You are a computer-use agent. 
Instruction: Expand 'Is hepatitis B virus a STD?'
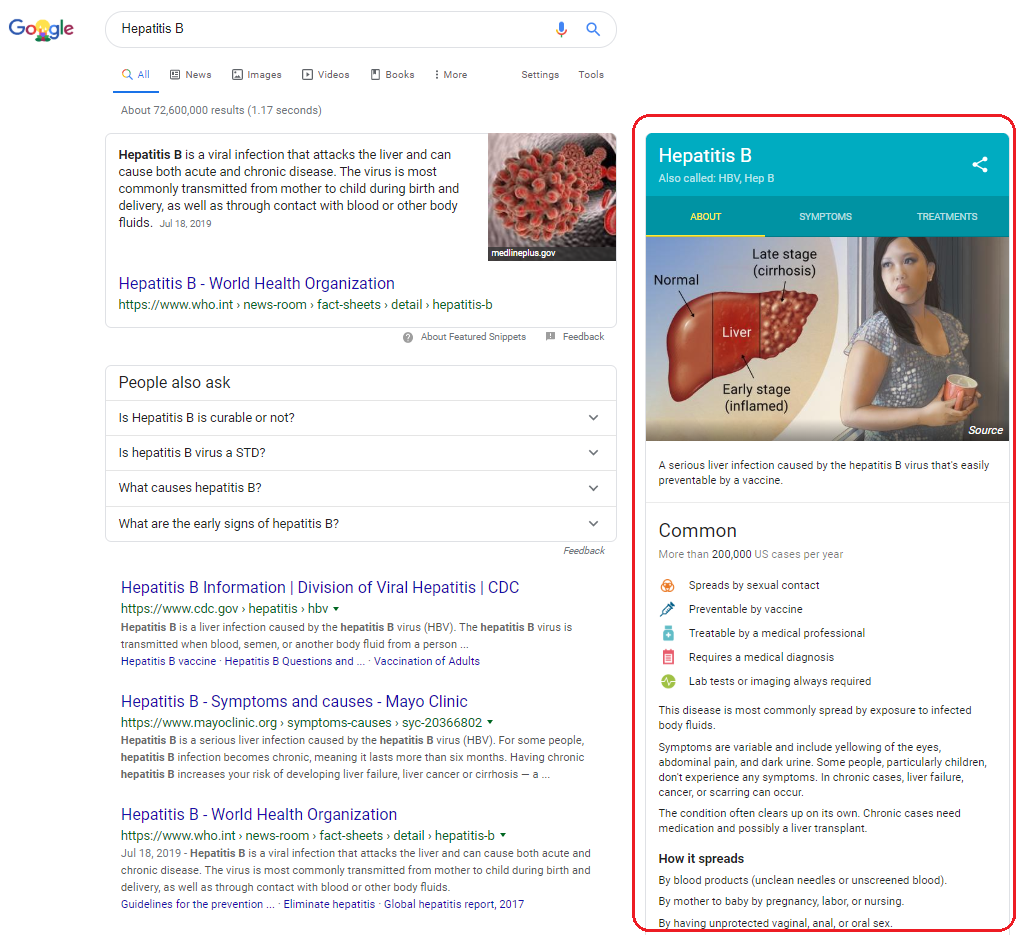click(x=361, y=453)
